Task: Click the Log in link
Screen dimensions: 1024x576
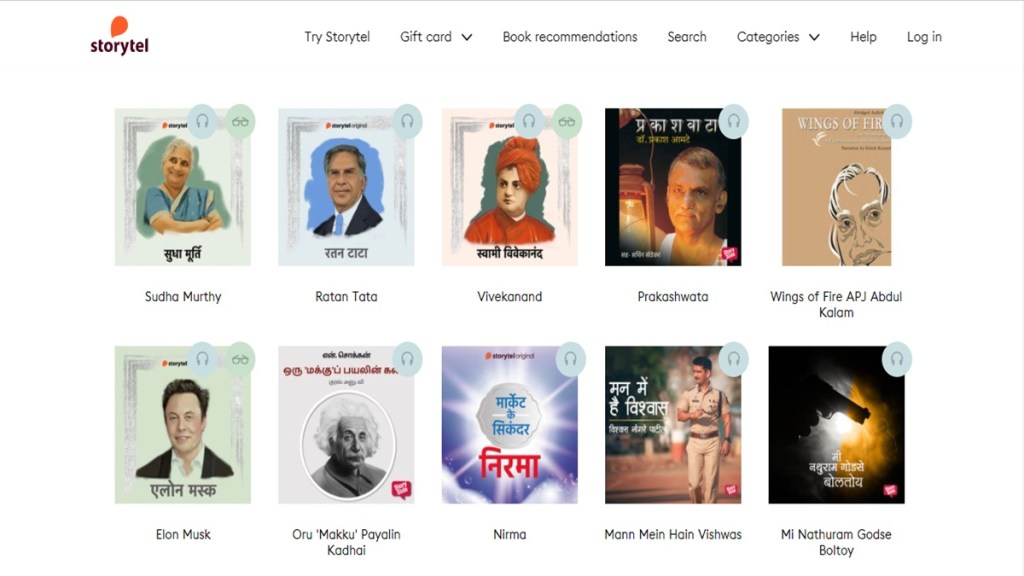Action: click(924, 37)
